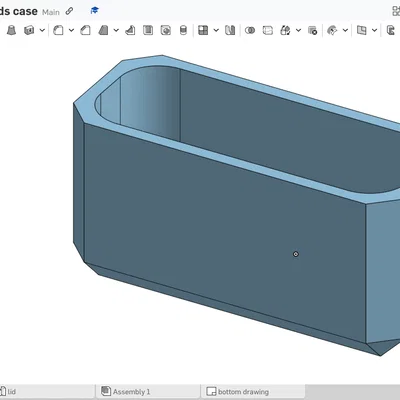
Task: Expand the Draft tool dropdown arrow
Action: 116,30
